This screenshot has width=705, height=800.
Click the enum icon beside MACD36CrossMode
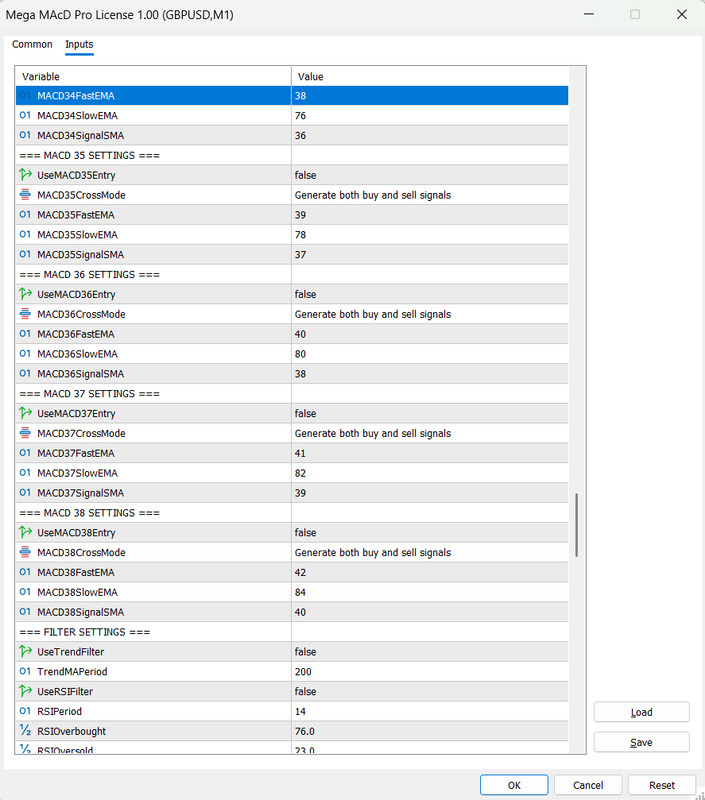(25, 314)
